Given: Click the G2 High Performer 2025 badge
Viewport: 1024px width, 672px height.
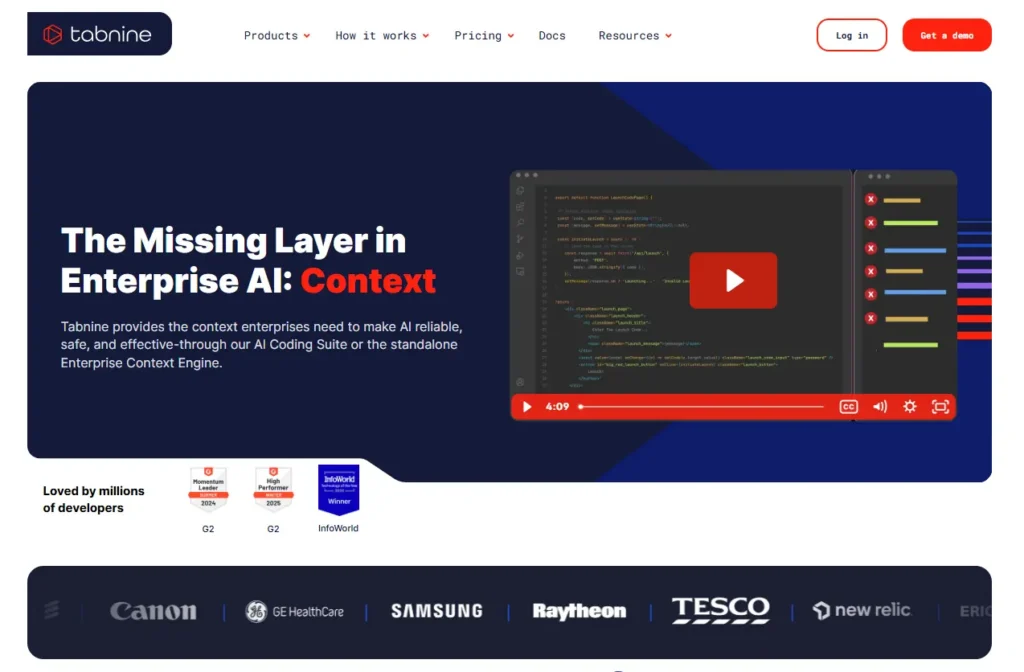Looking at the screenshot, I should click(273, 490).
